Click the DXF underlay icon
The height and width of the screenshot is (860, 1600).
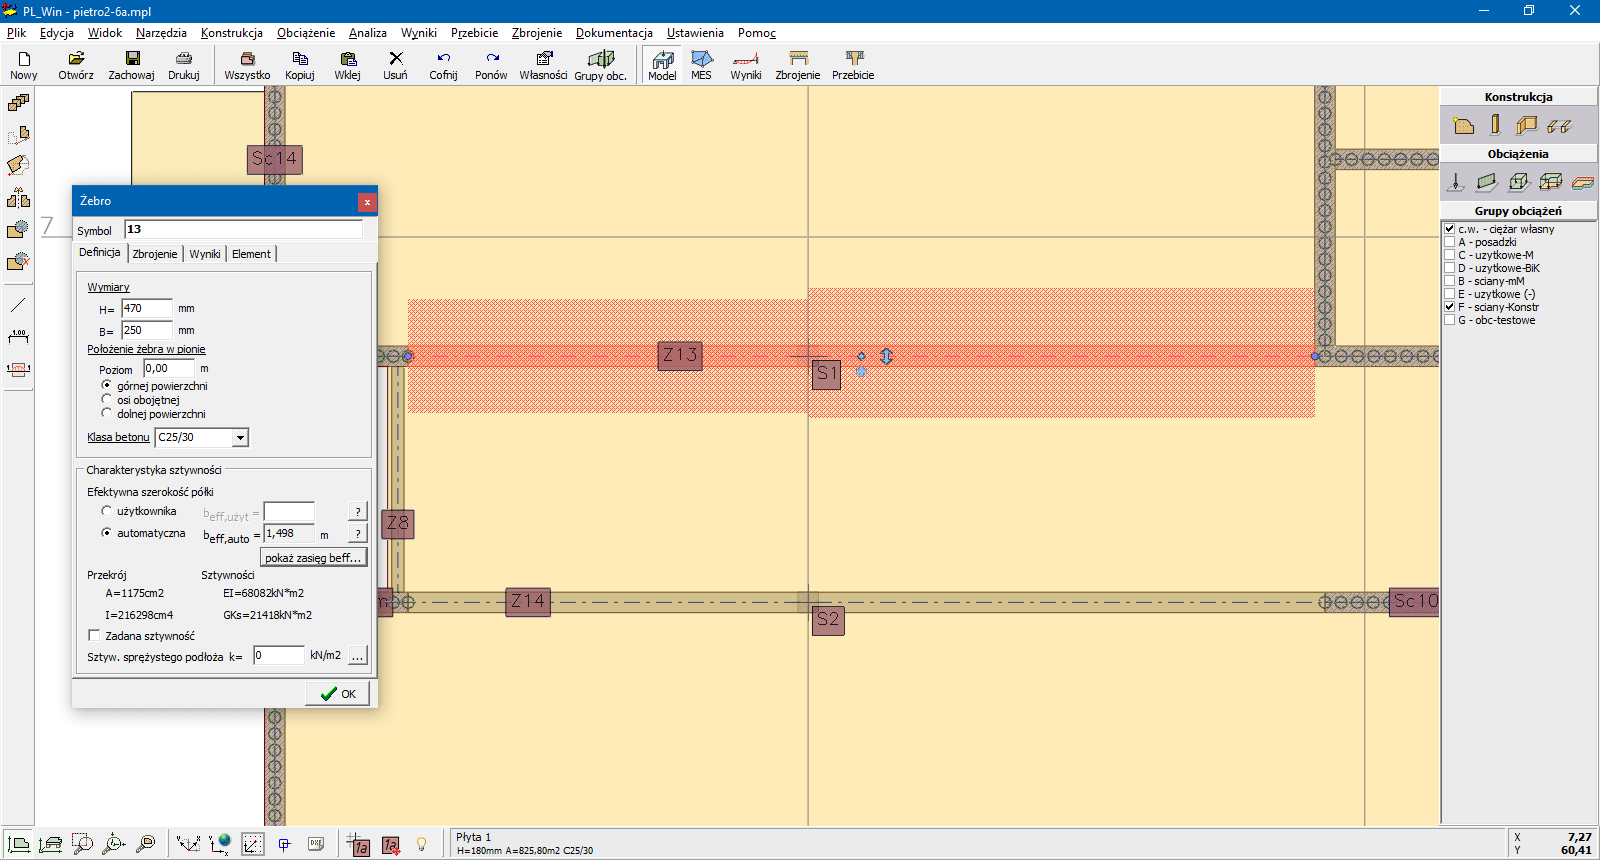point(316,844)
